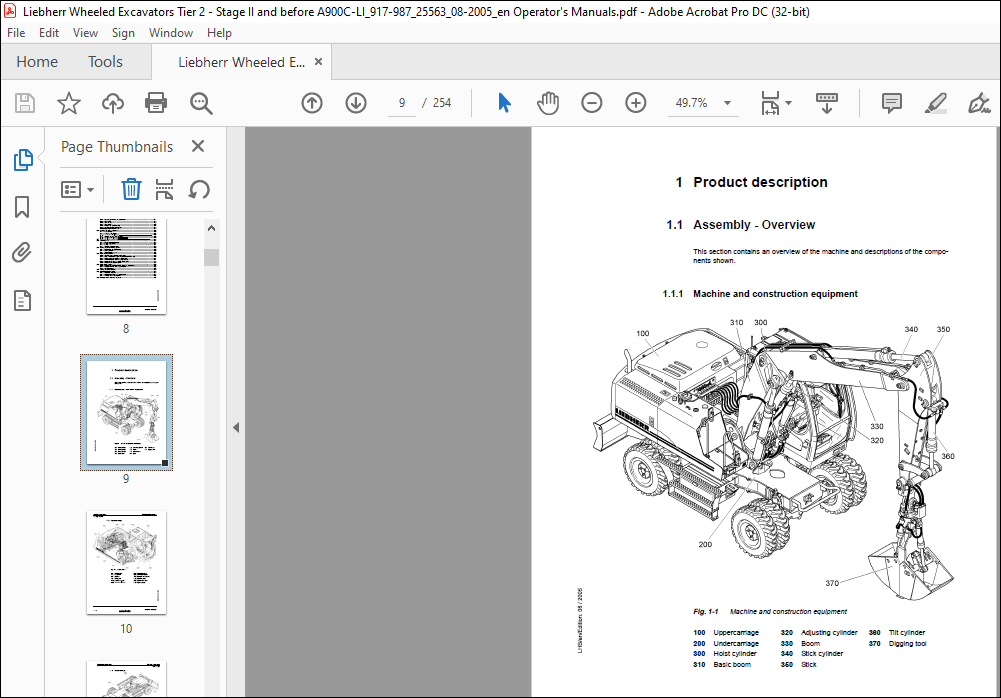Select page 10 thumbnail
Image resolution: width=1001 pixels, height=698 pixels.
(126, 562)
